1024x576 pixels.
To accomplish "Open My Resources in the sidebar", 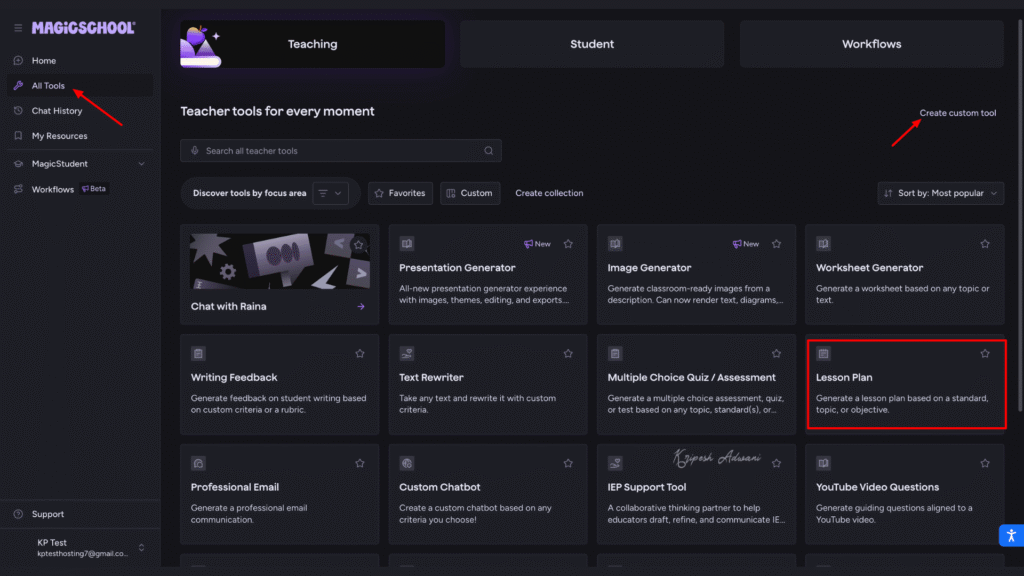I will (x=80, y=136).
